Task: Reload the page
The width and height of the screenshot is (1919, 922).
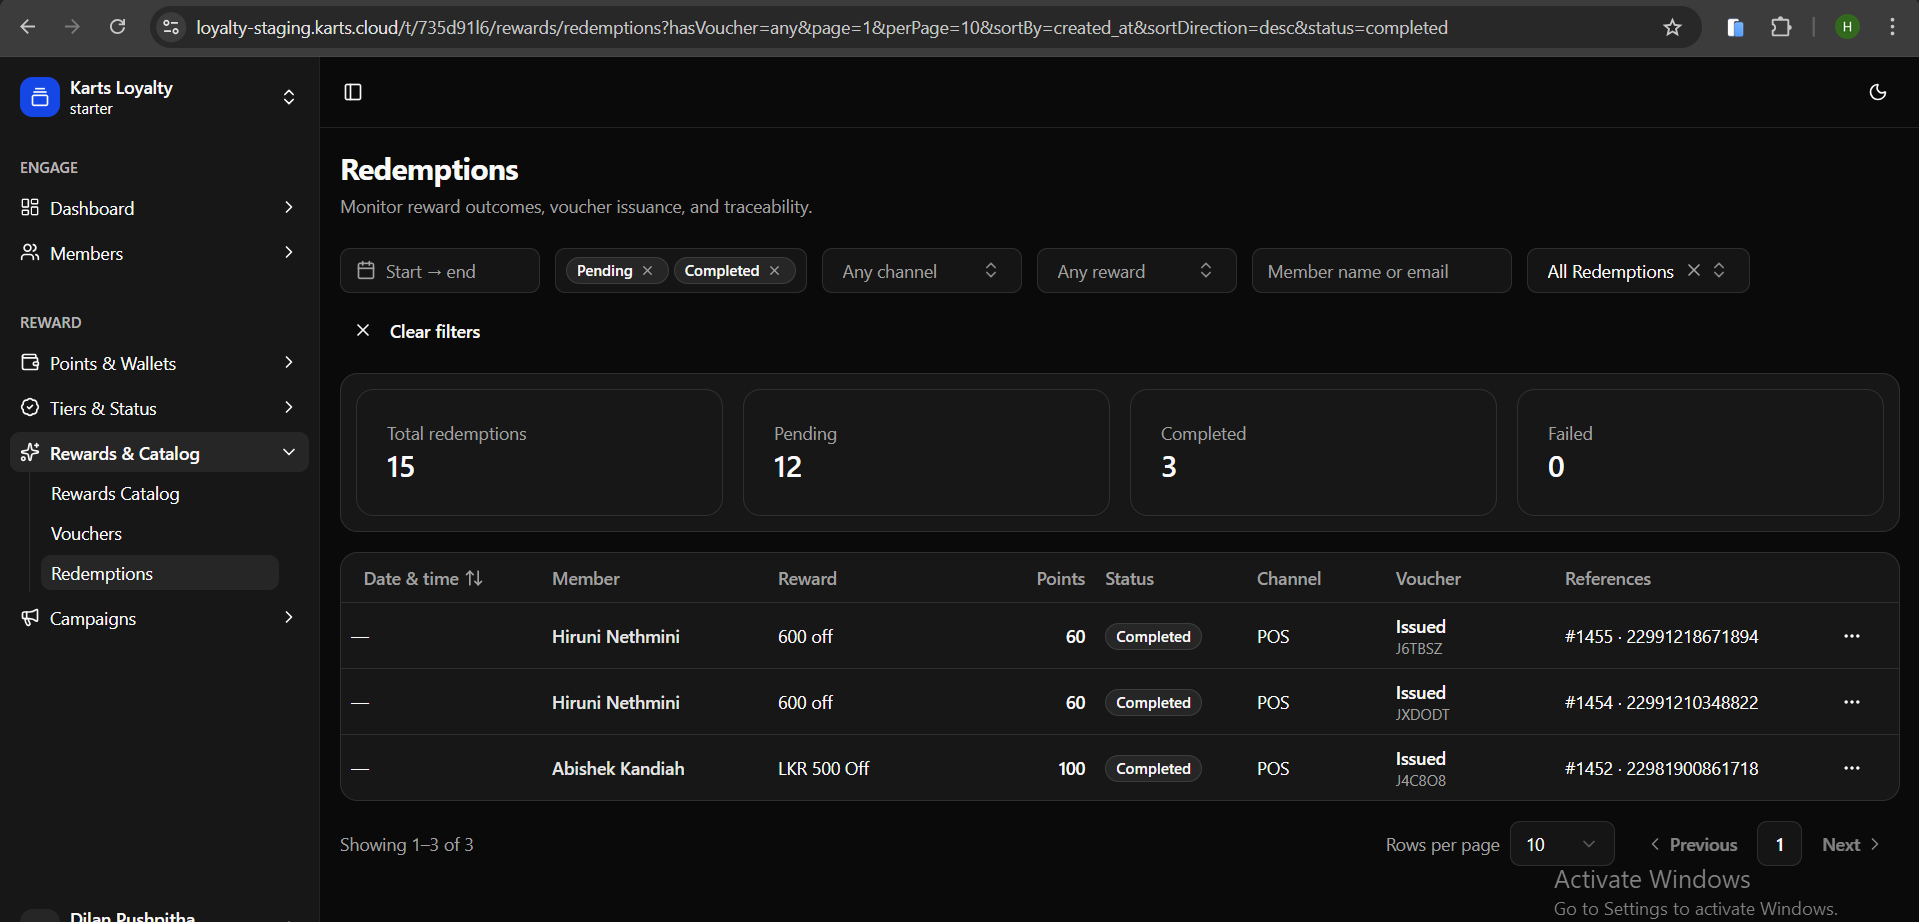Action: coord(118,27)
